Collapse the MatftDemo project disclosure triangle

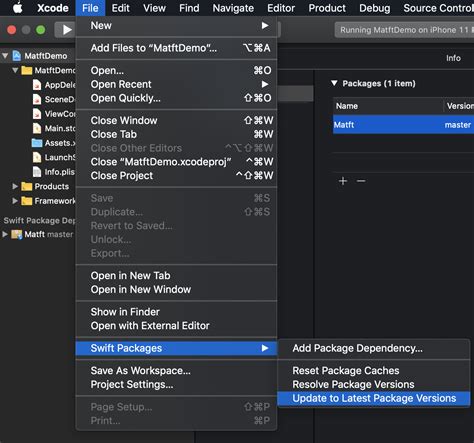5,56
